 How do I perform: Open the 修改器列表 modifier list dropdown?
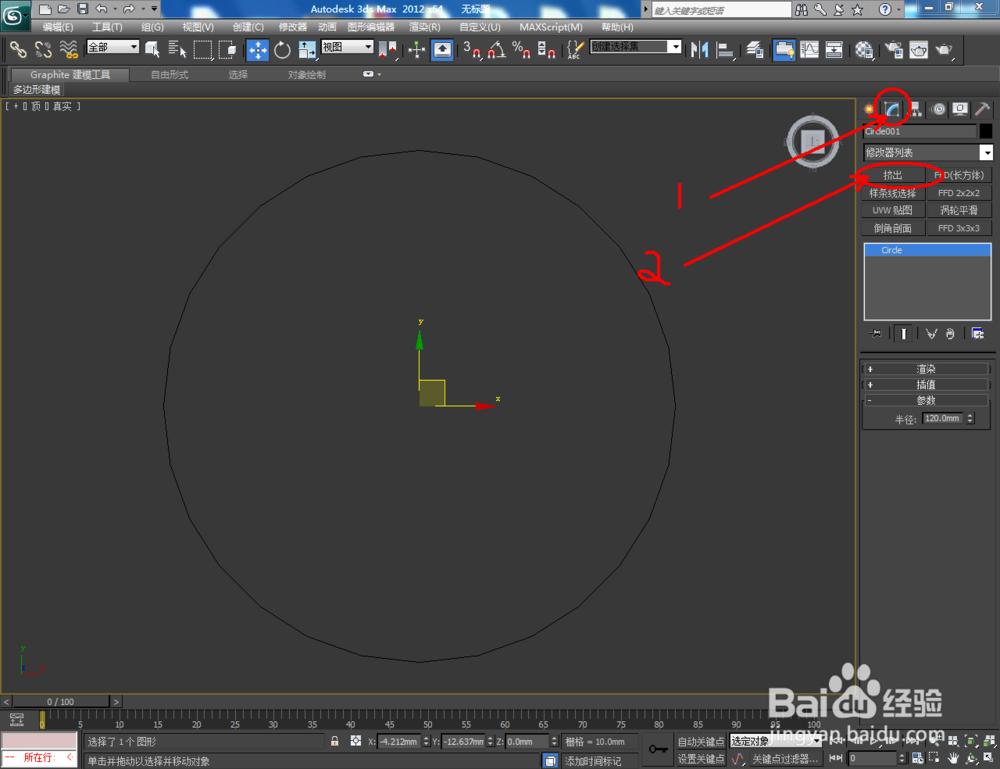point(928,152)
